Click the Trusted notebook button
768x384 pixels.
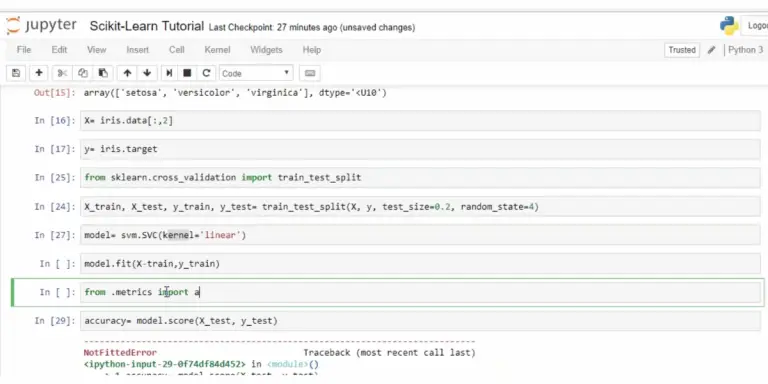(682, 50)
